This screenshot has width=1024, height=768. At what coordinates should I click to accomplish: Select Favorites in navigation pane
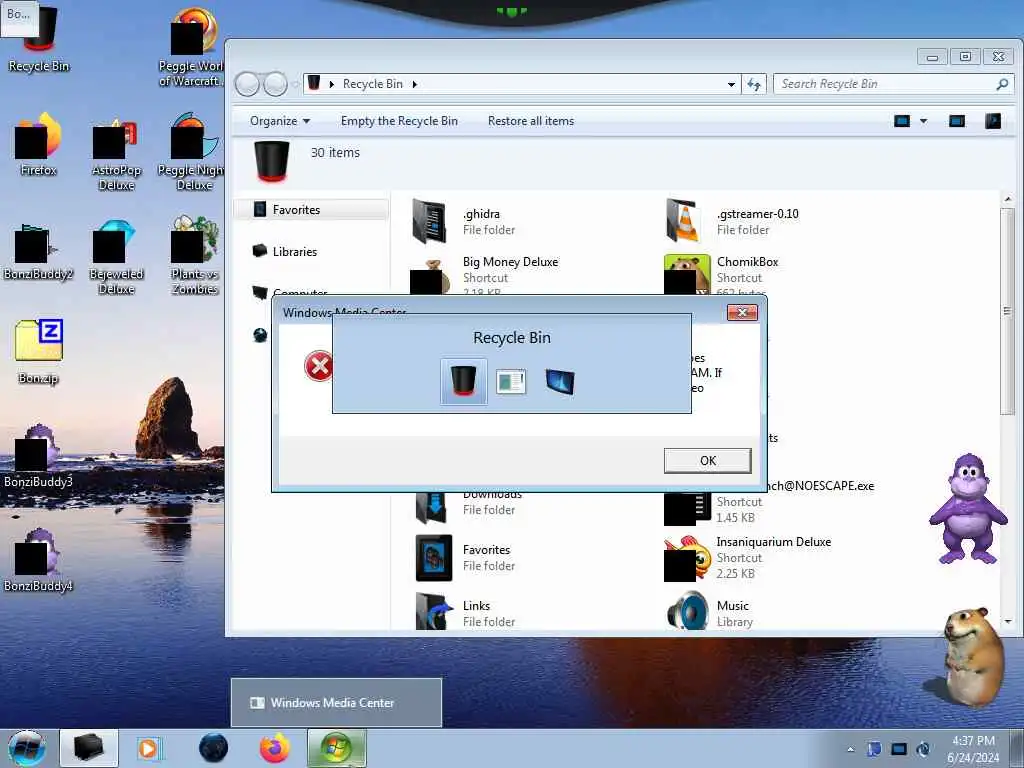pyautogui.click(x=311, y=210)
